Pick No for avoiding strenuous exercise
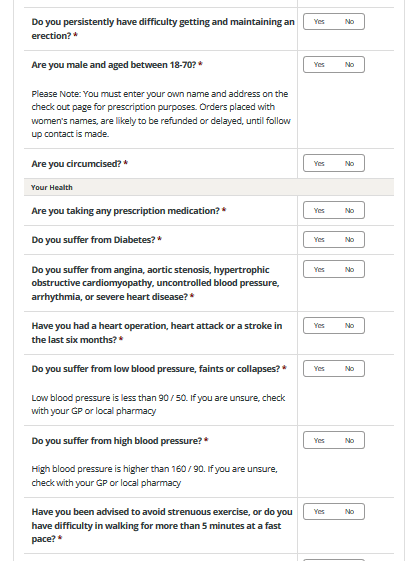This screenshot has height=561, width=417. click(x=349, y=512)
